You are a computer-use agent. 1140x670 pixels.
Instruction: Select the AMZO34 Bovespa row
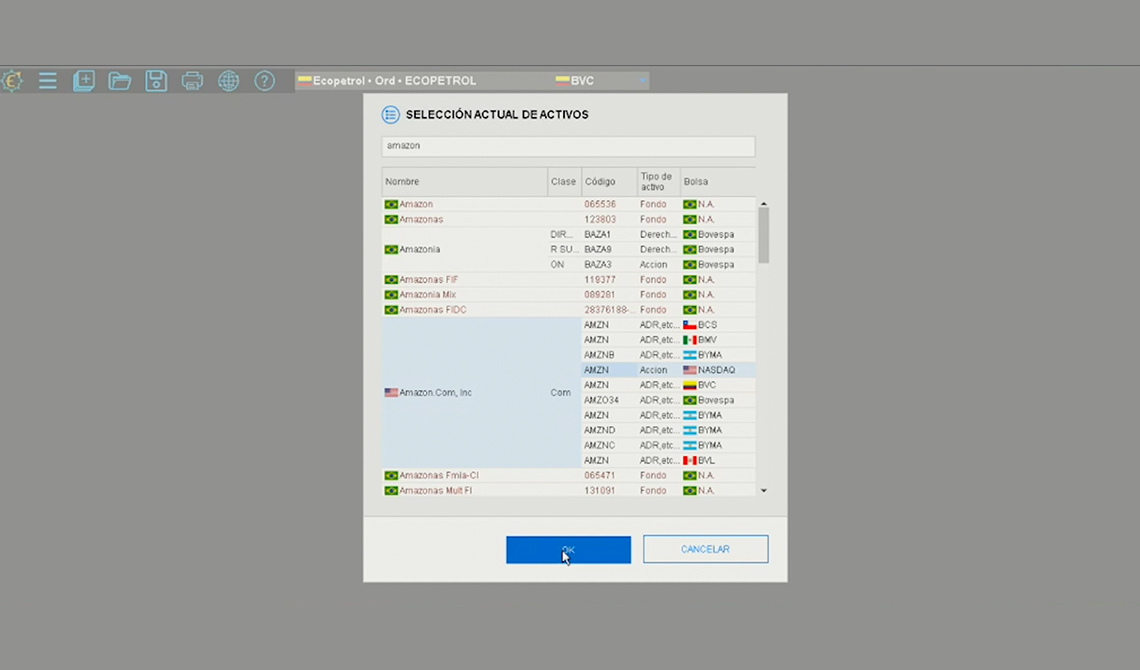(667, 400)
